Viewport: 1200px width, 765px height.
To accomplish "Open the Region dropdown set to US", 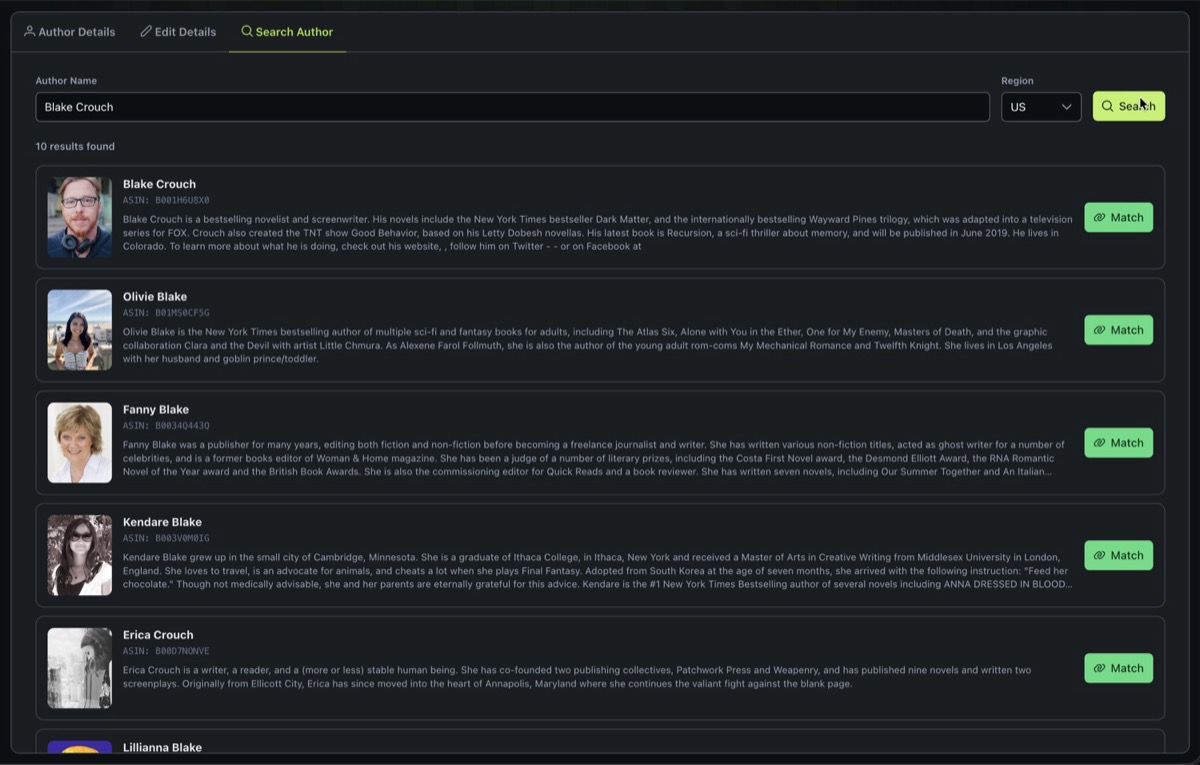I will (x=1040, y=107).
